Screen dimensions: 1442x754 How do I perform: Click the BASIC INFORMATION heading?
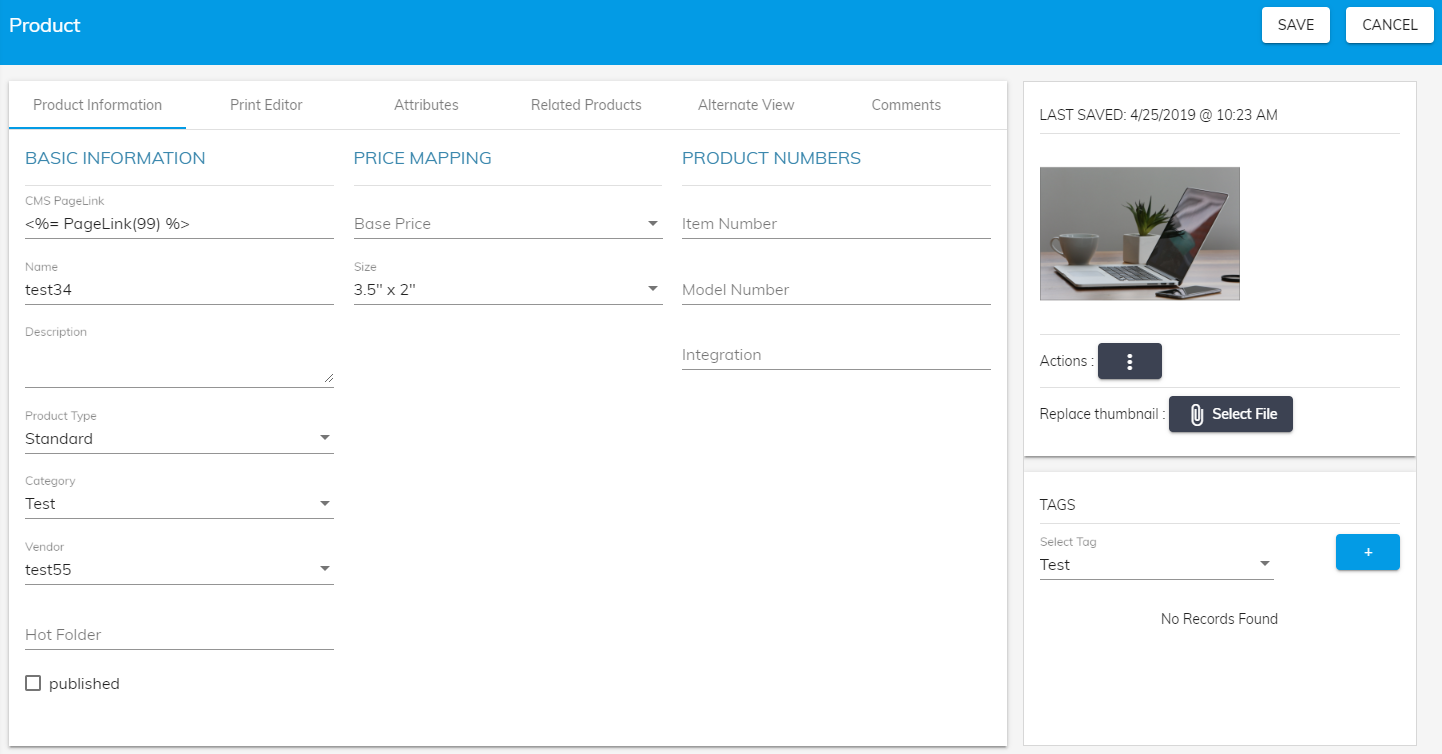click(x=115, y=158)
